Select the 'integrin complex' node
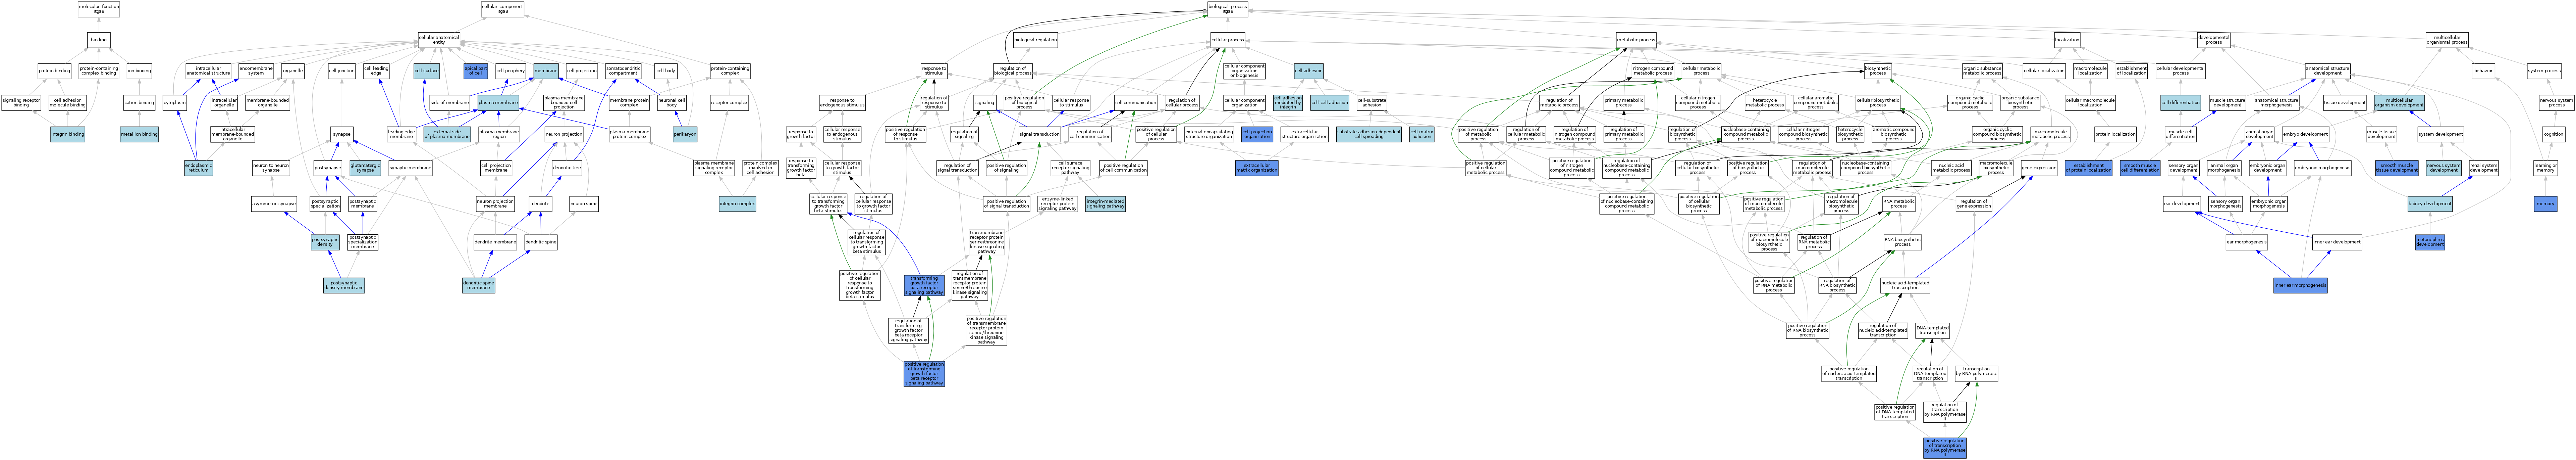This screenshot has height=460, width=2576. point(737,204)
